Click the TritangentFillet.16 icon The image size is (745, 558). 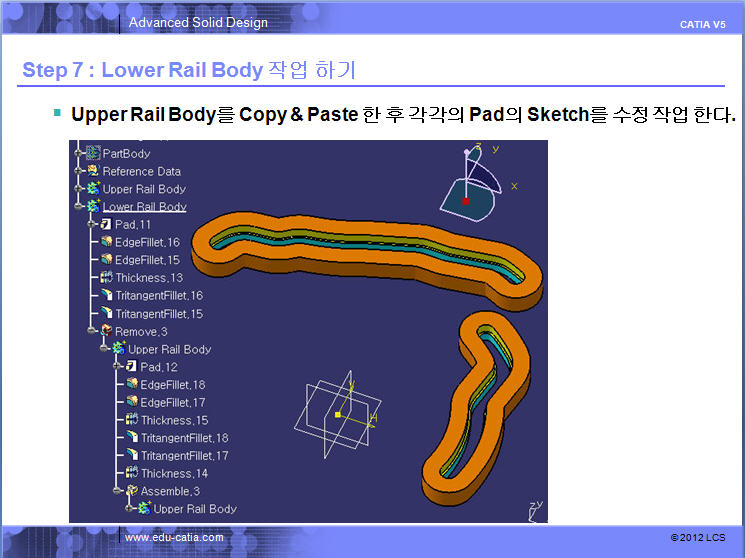pos(106,296)
